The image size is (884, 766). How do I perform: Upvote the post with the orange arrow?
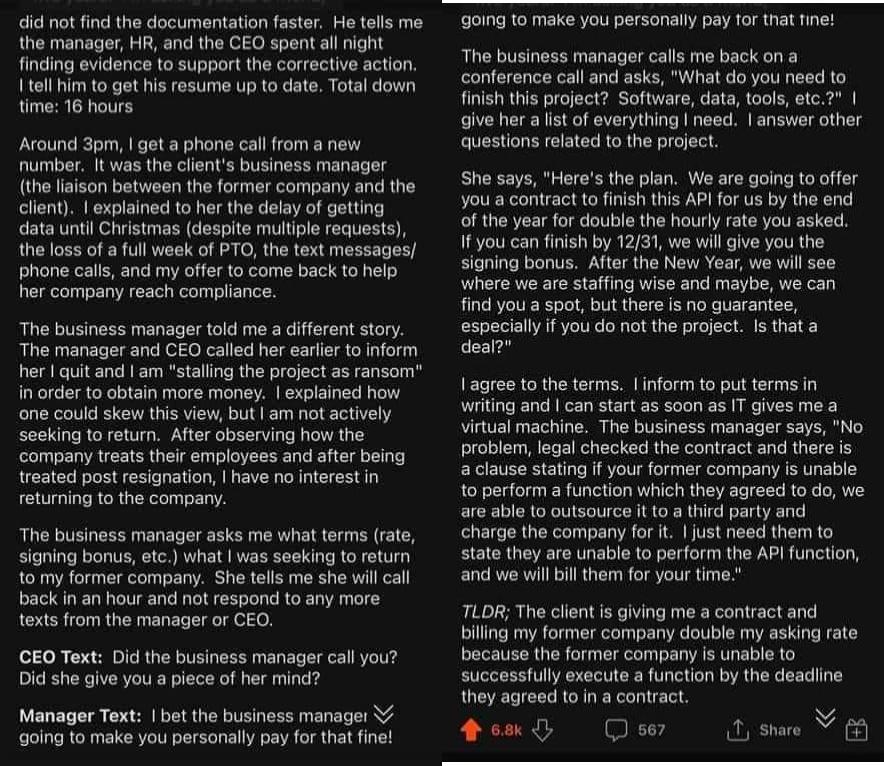coord(472,730)
